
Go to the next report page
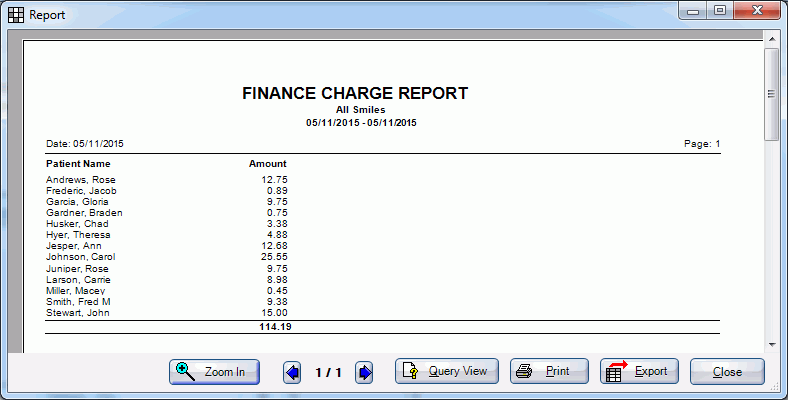click(x=364, y=373)
